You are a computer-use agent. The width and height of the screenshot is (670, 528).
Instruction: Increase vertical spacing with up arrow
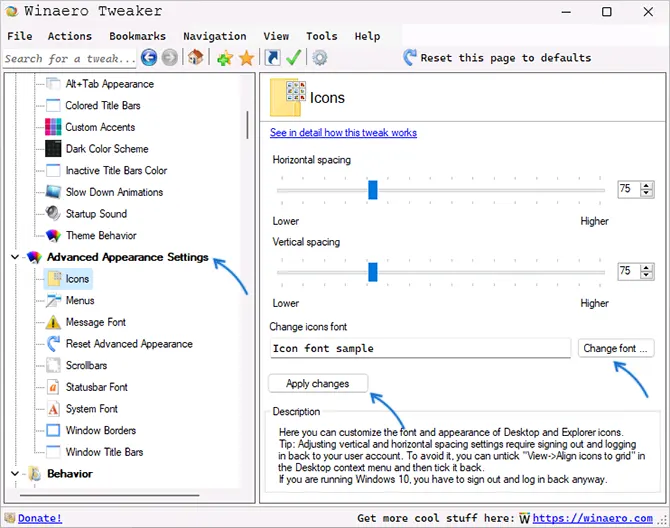point(646,267)
